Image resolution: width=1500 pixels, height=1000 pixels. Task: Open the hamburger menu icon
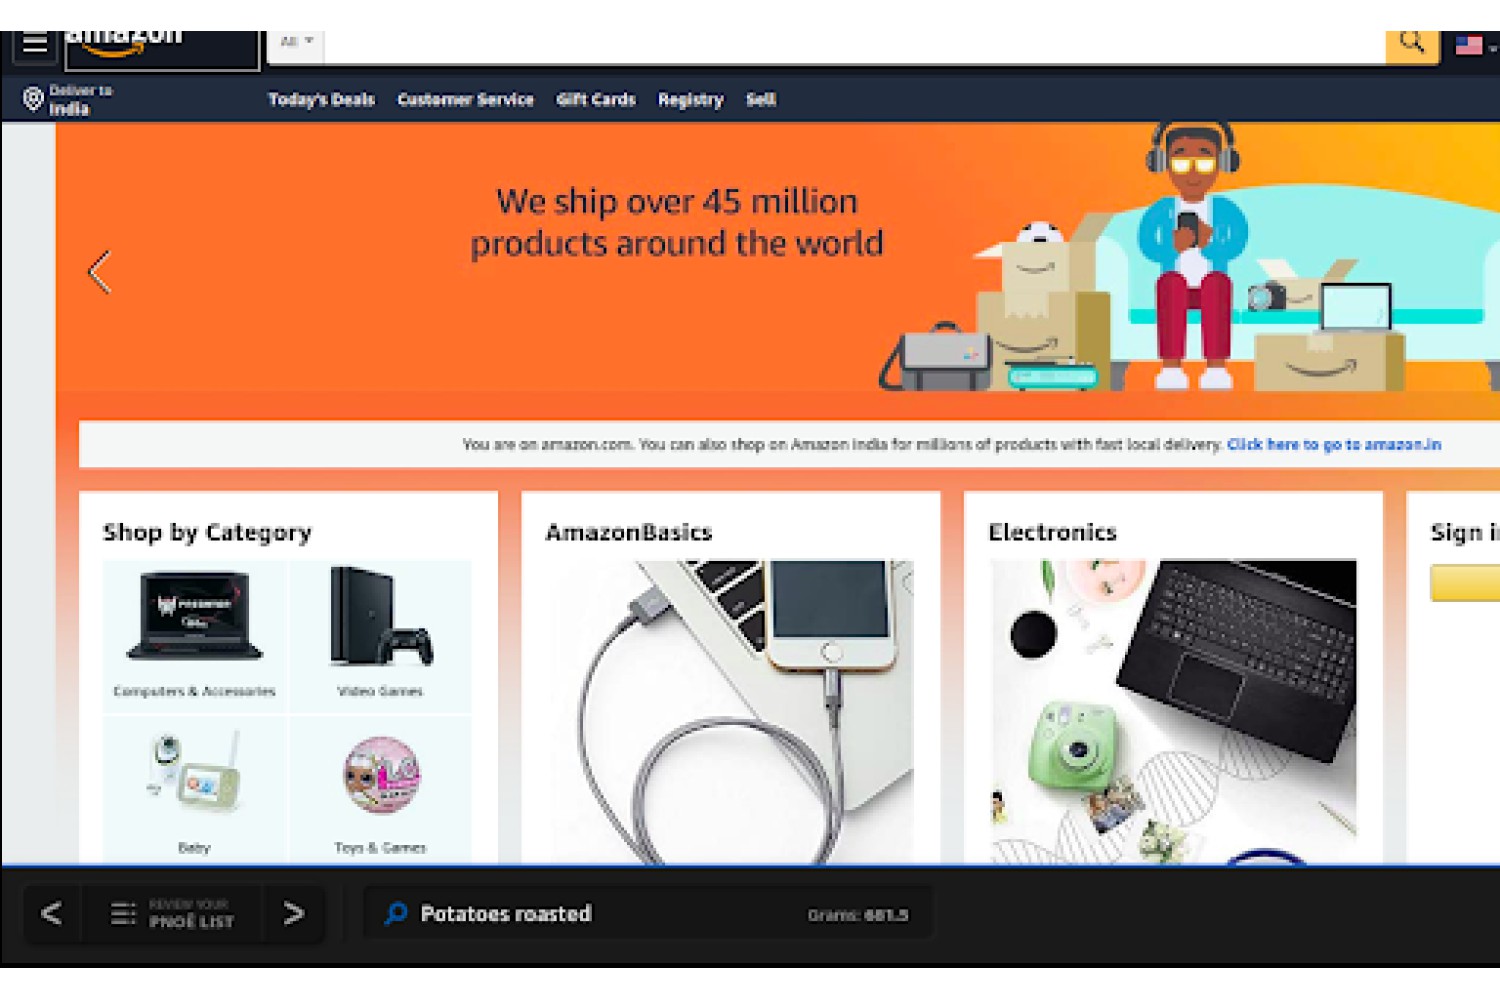coord(35,43)
